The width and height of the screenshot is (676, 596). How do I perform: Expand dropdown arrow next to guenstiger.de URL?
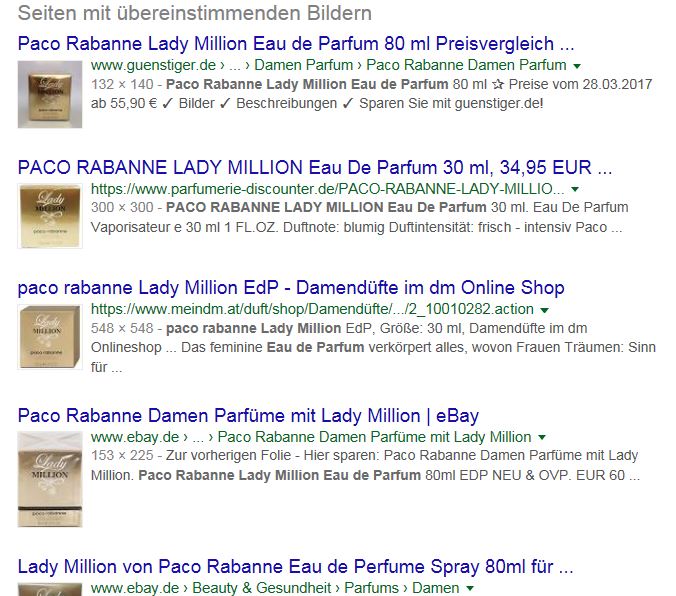pyautogui.click(x=577, y=66)
